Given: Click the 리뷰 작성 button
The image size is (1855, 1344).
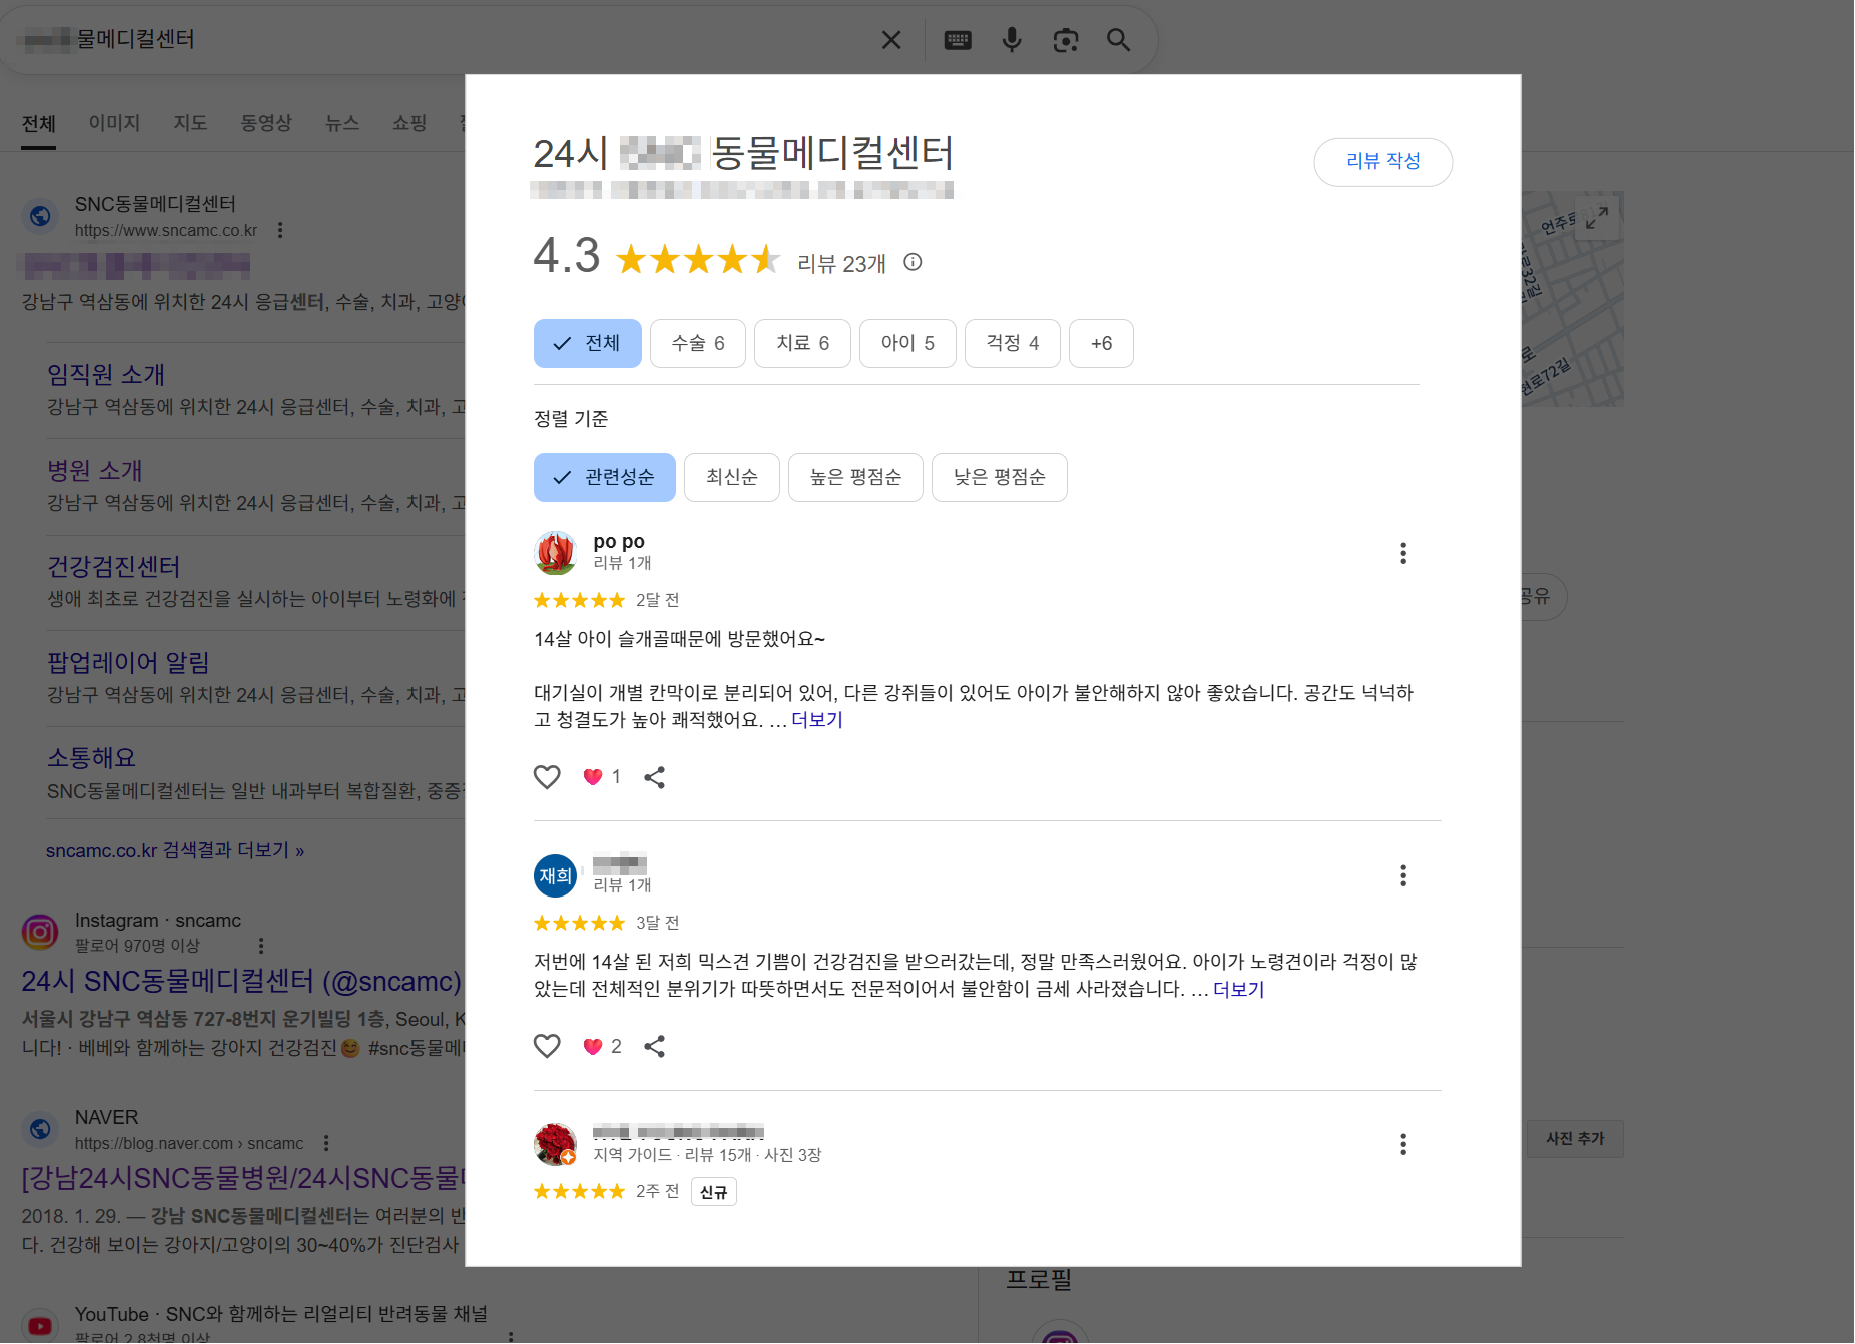Looking at the screenshot, I should pos(1382,162).
